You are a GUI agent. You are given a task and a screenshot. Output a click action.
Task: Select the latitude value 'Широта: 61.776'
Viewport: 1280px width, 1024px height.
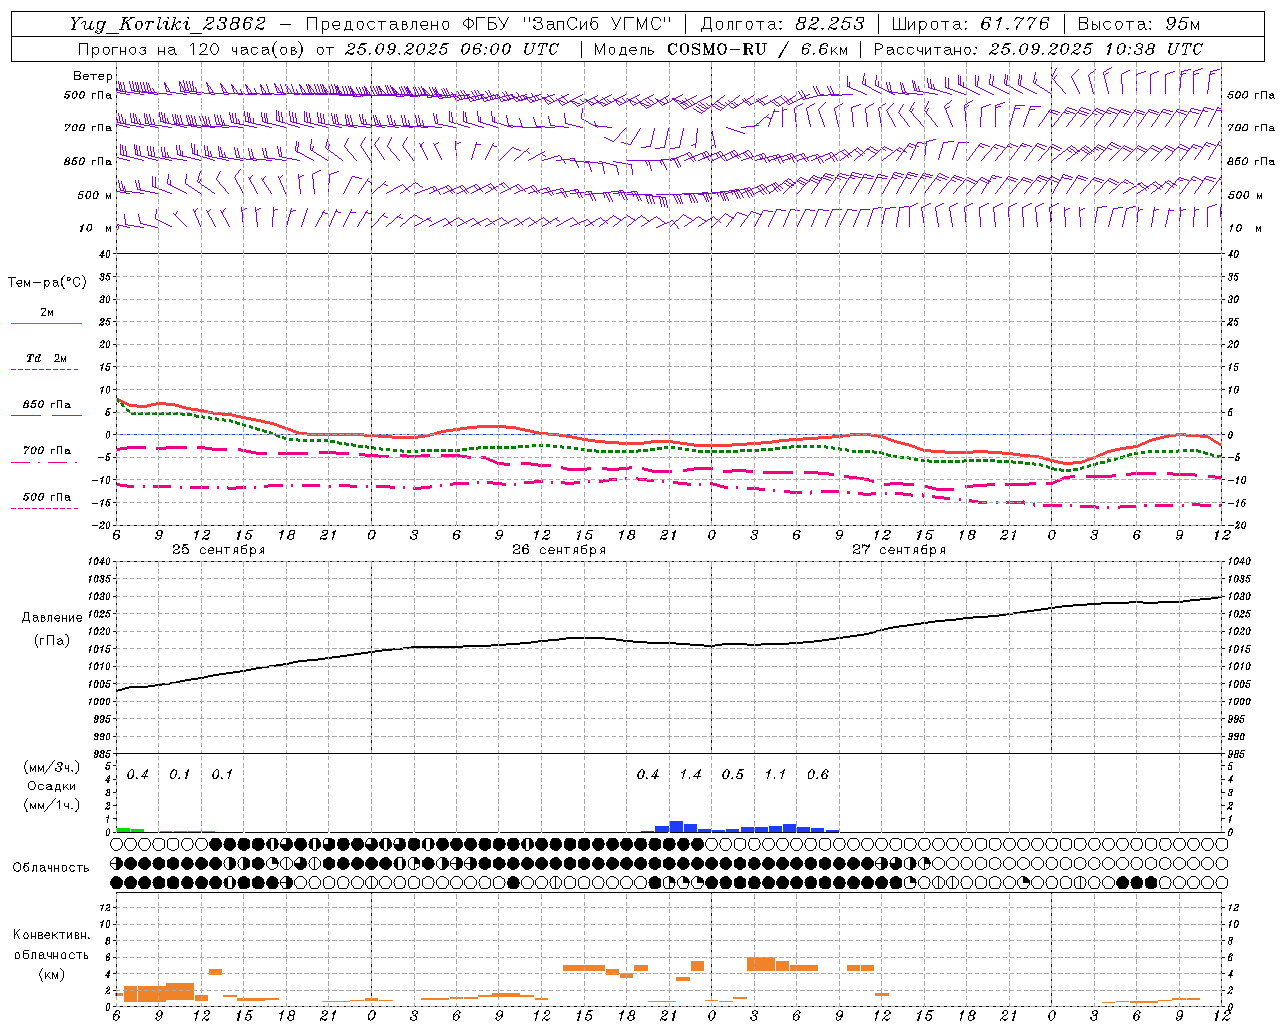coord(970,24)
